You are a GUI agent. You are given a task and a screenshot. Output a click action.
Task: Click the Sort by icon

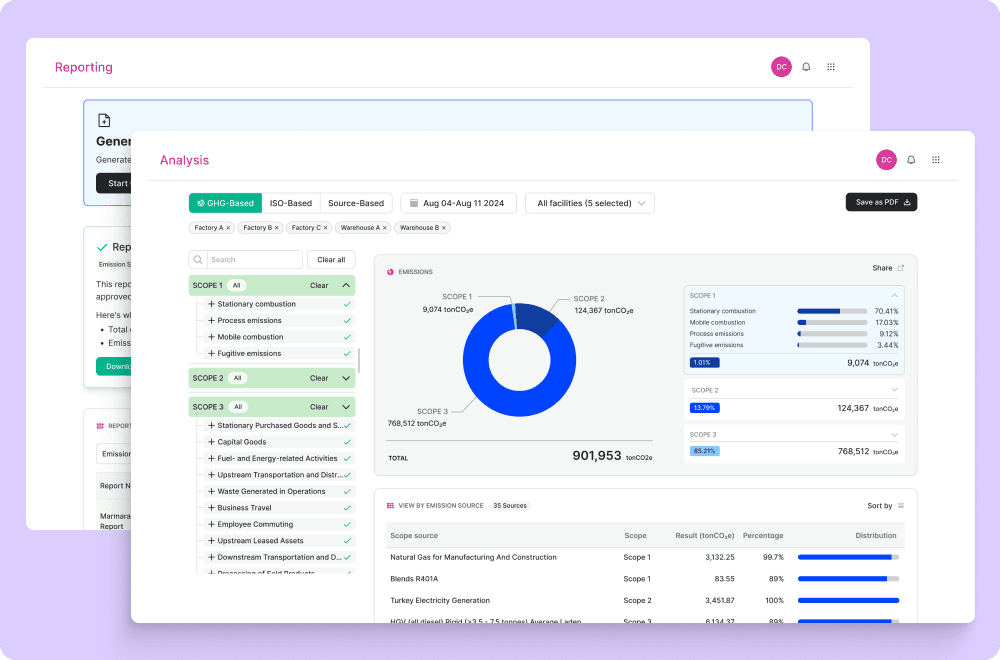coord(901,506)
